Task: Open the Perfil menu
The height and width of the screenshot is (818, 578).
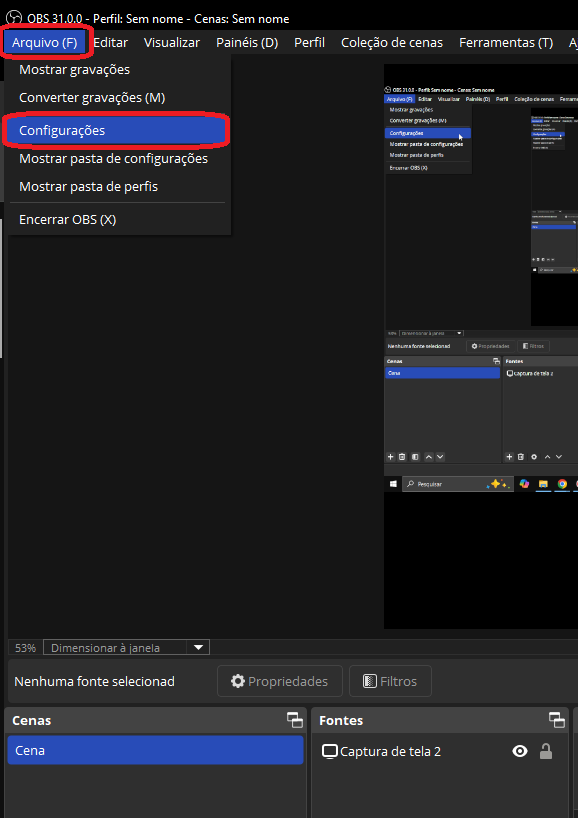Action: click(x=309, y=42)
